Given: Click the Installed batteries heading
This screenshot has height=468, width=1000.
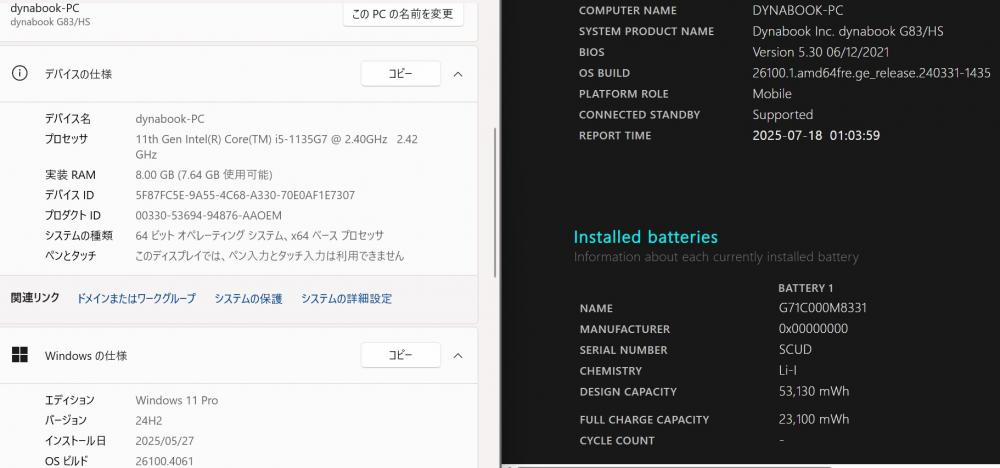Looking at the screenshot, I should tap(645, 237).
